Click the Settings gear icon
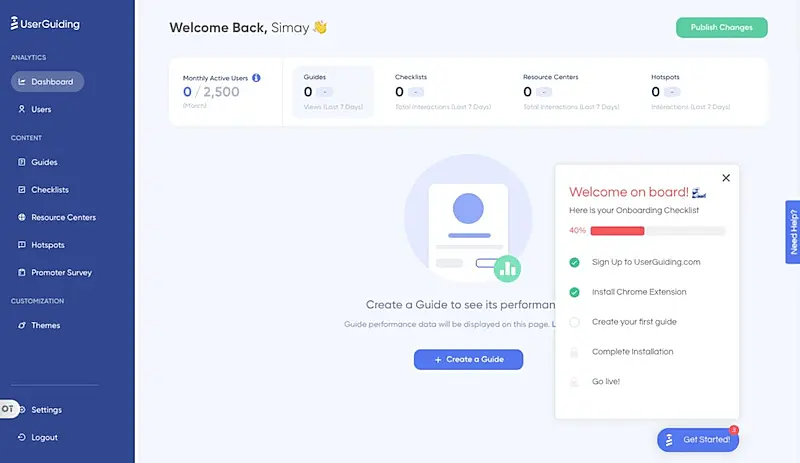Viewport: 800px width, 463px height. tap(22, 409)
